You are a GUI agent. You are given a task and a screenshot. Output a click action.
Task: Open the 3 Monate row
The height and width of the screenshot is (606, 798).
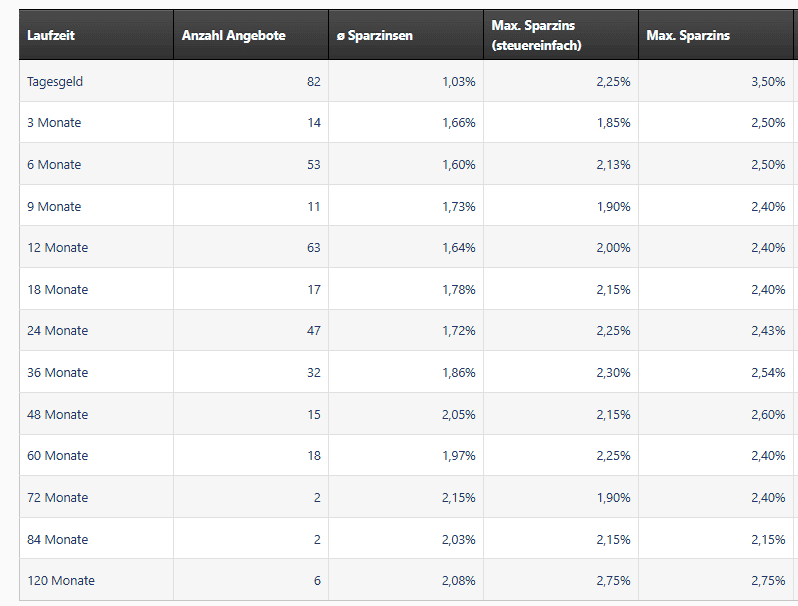[x=54, y=122]
